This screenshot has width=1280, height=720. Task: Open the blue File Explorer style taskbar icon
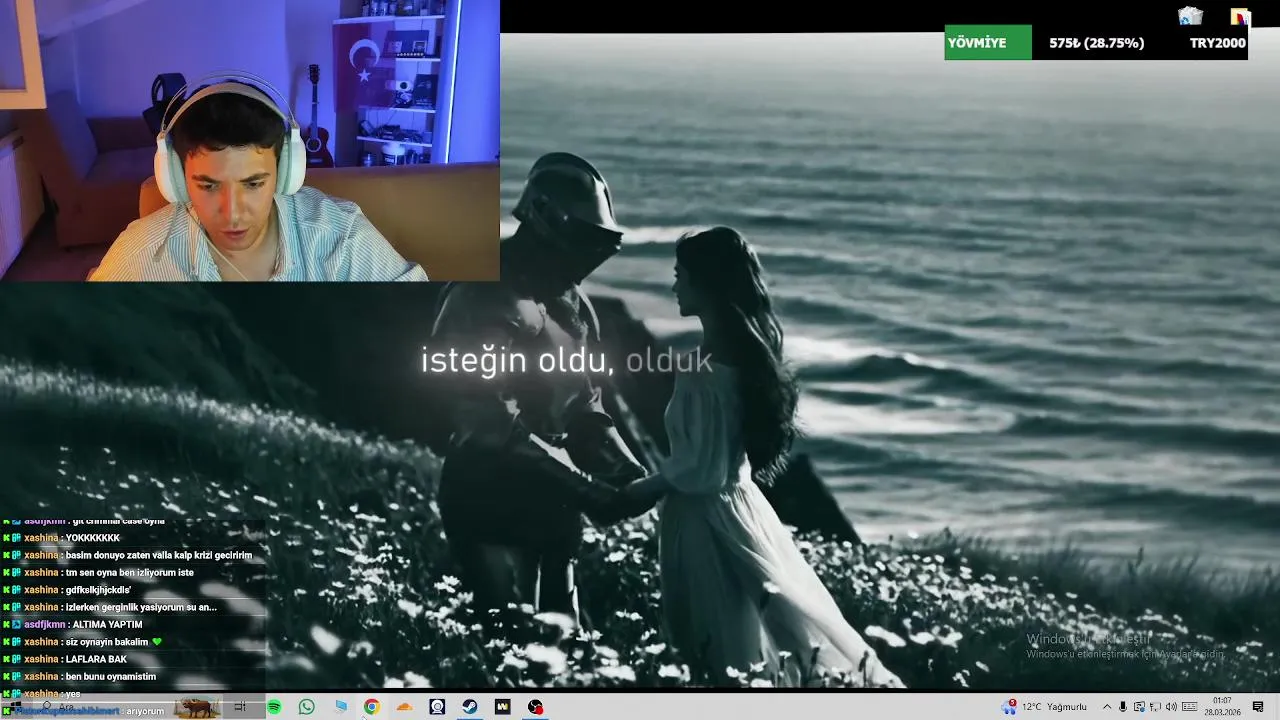(341, 707)
